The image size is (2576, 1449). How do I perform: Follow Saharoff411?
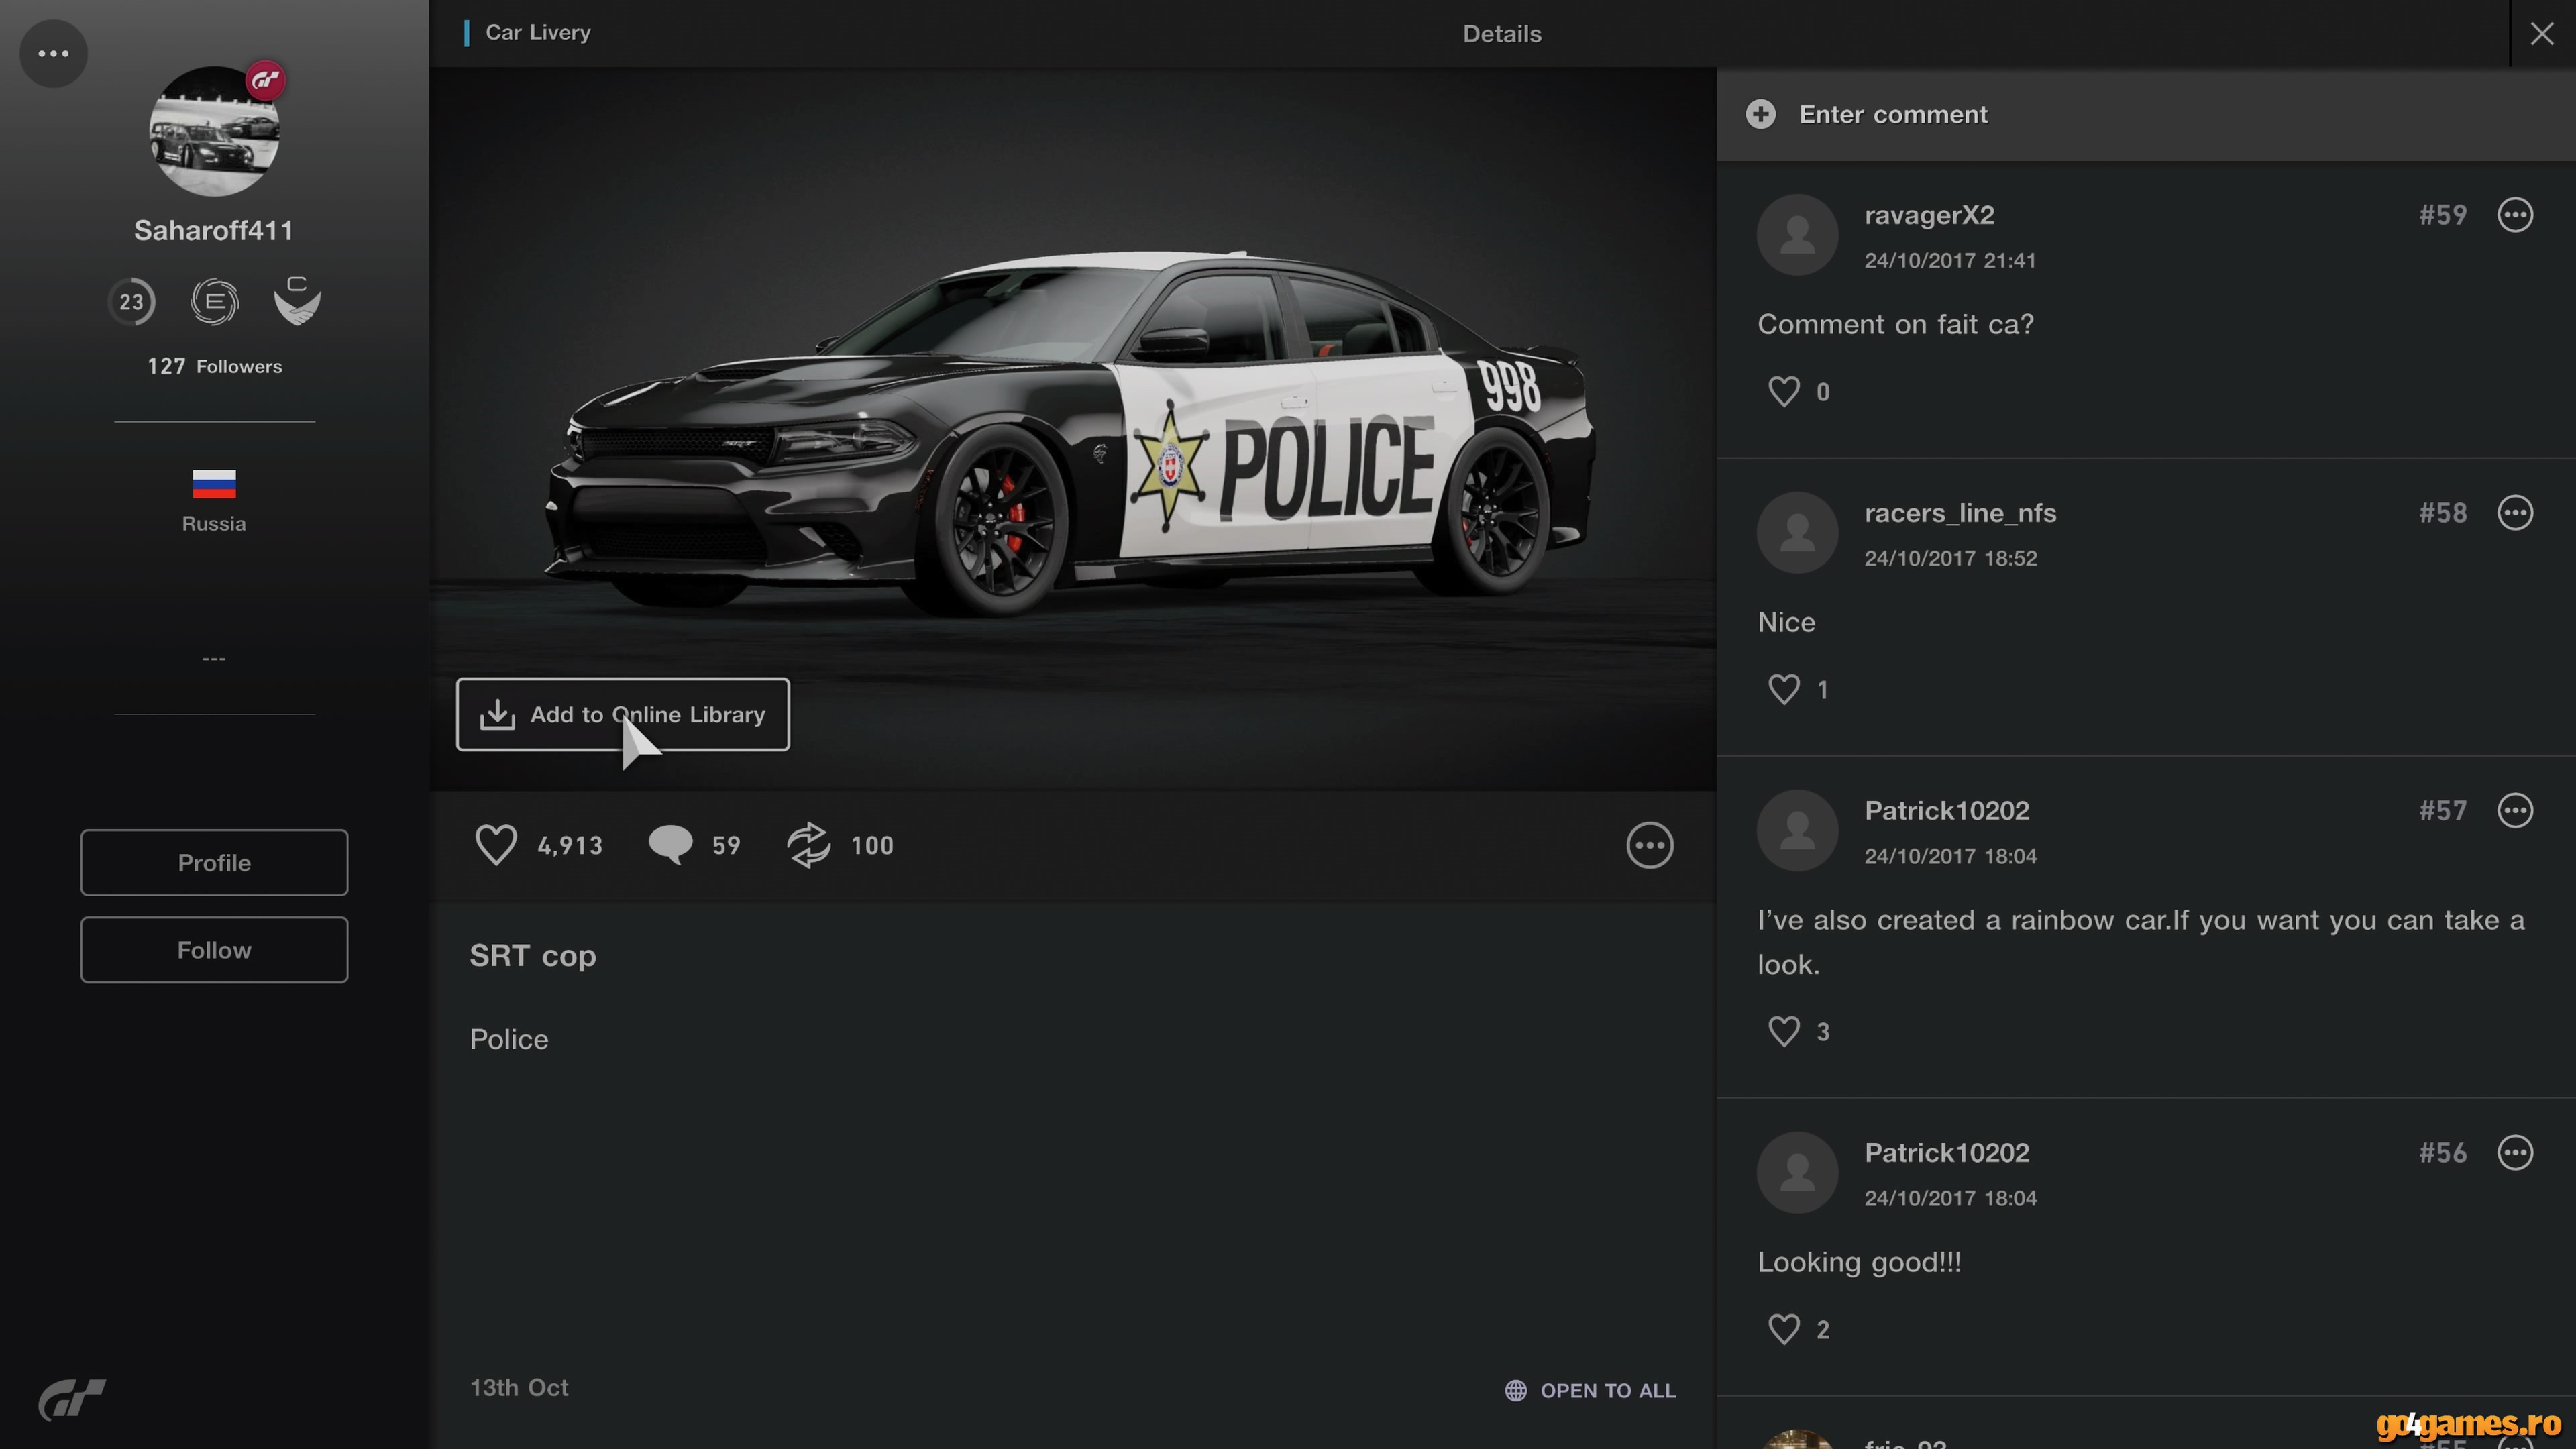coord(214,949)
